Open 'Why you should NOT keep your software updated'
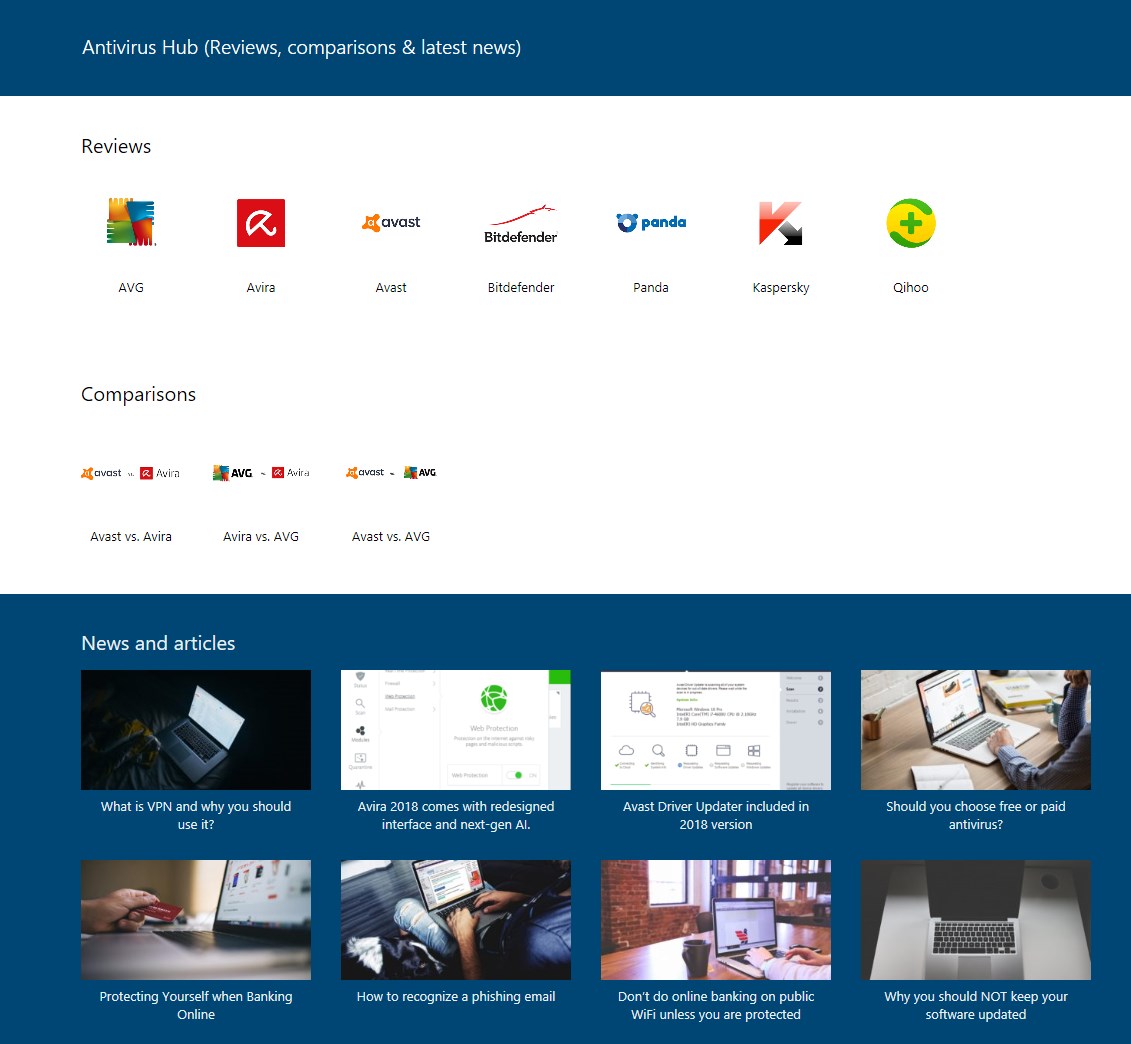The image size is (1131, 1044). pyautogui.click(x=976, y=1005)
